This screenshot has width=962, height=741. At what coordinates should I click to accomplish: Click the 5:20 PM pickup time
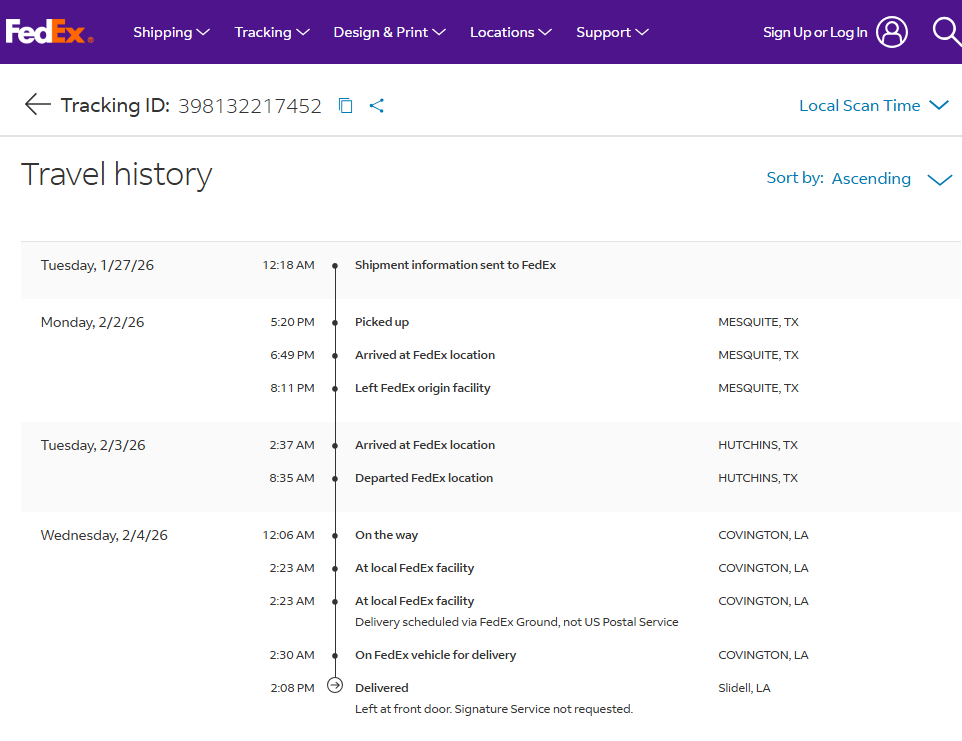click(292, 322)
